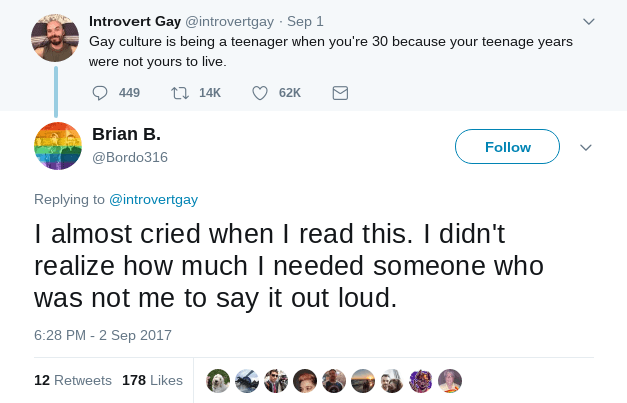Open Introvert Gay's profile picture
Viewport: 627px width, 403px height.
[55, 38]
